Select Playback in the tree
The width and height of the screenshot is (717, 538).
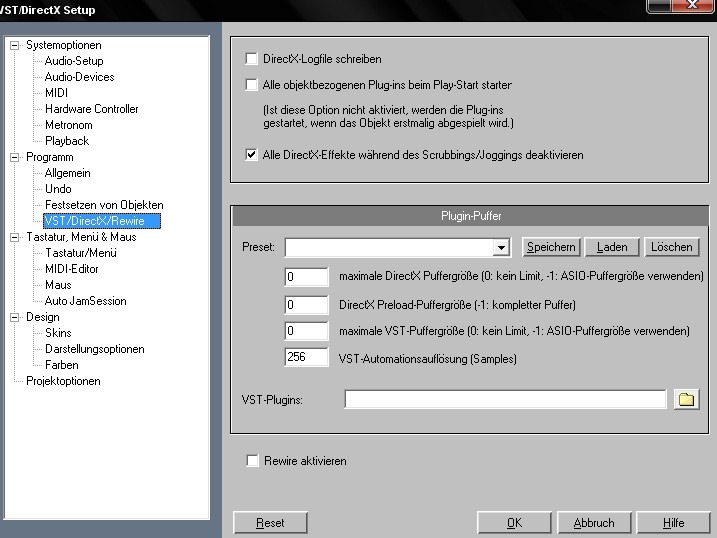[x=67, y=141]
